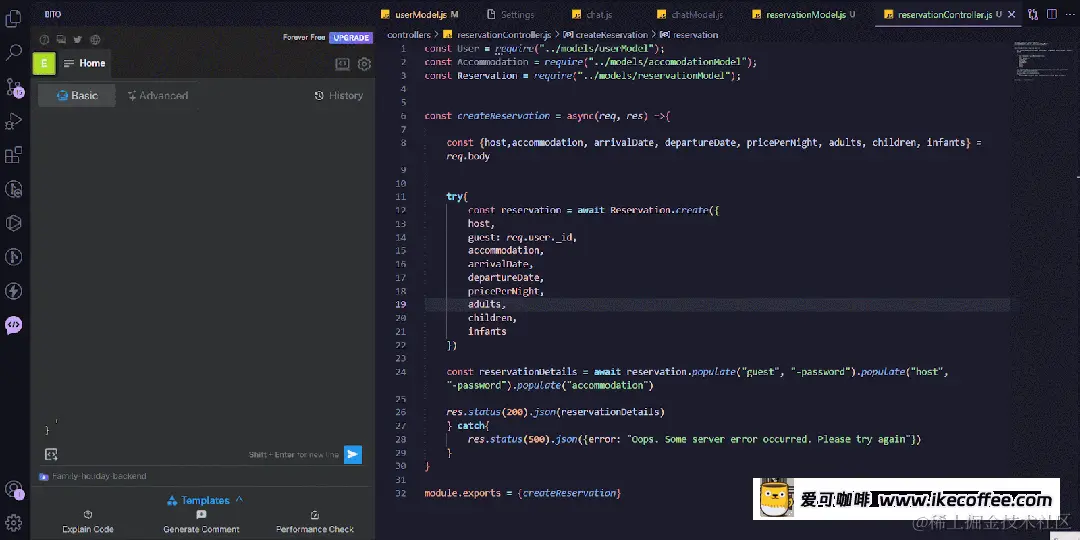This screenshot has width=1080, height=540.
Task: Open Bito's Twitter bird icon
Action: 78,40
